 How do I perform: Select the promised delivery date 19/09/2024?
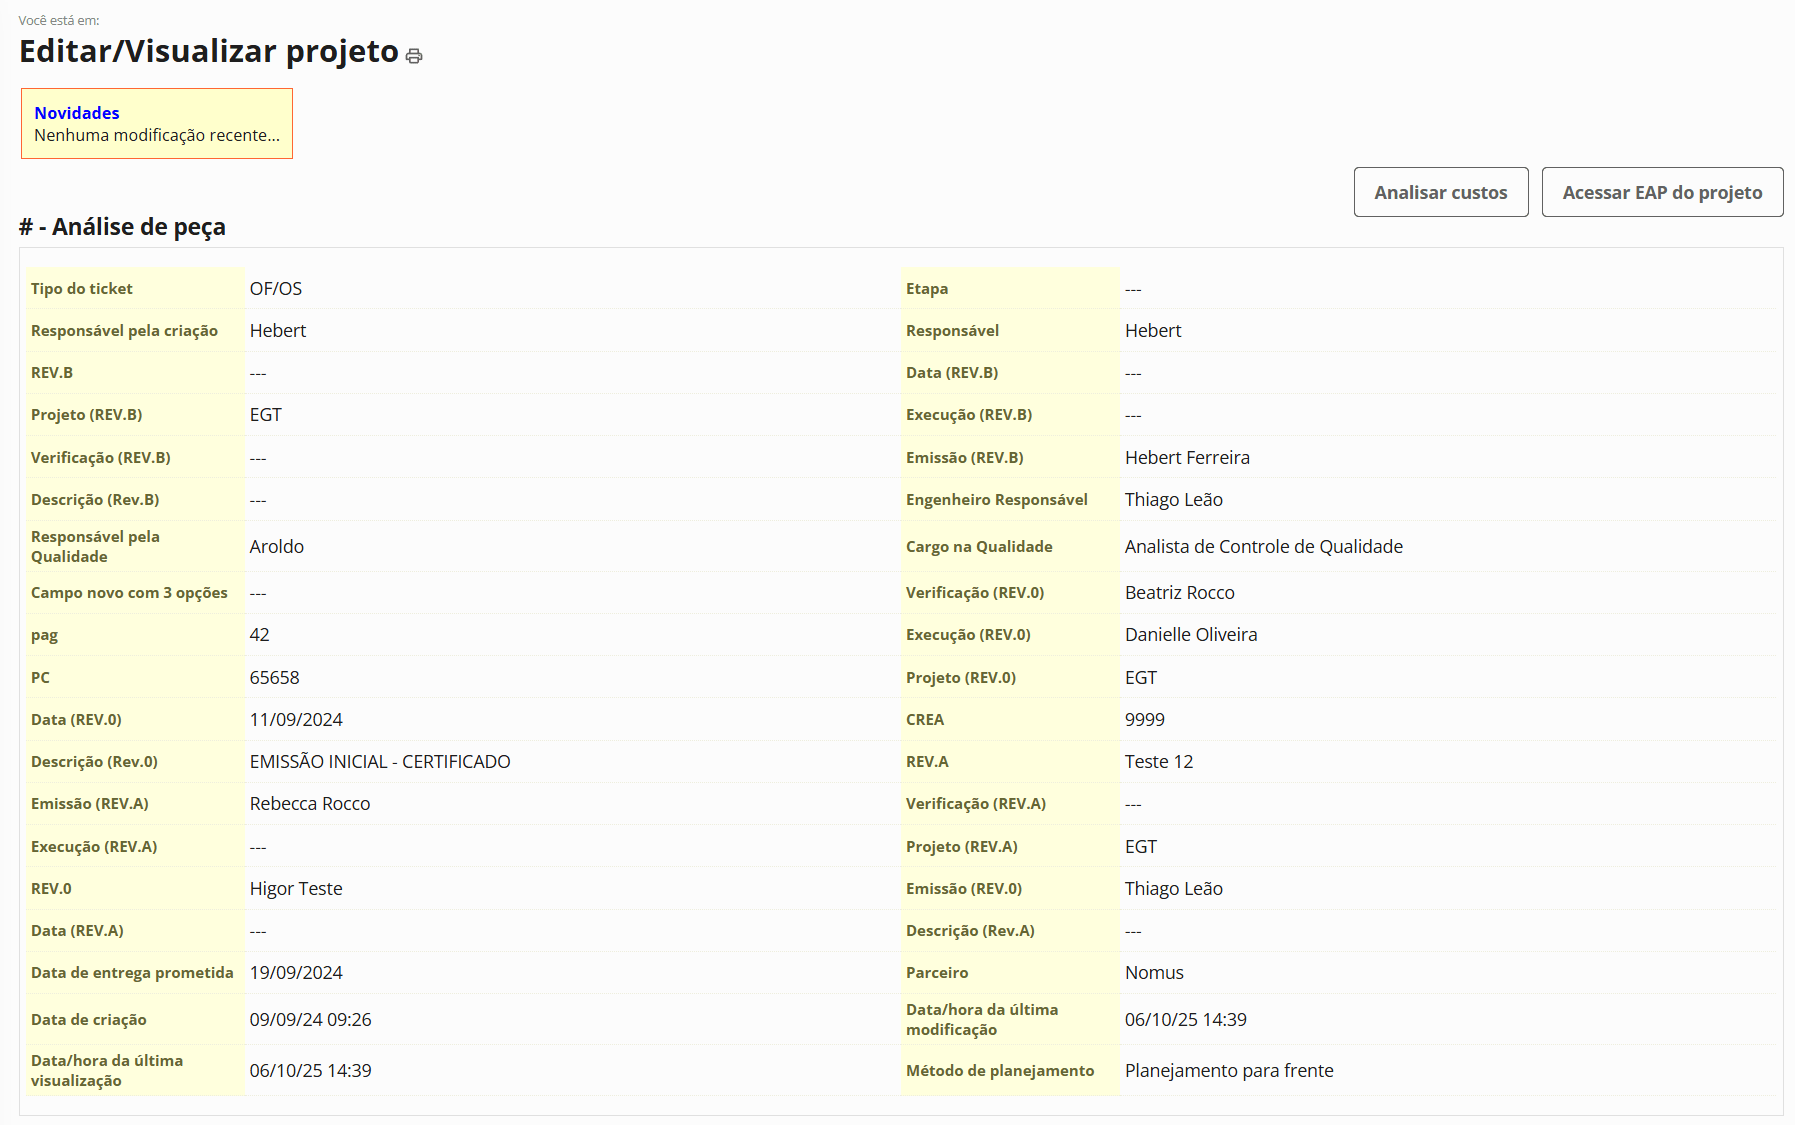(296, 973)
